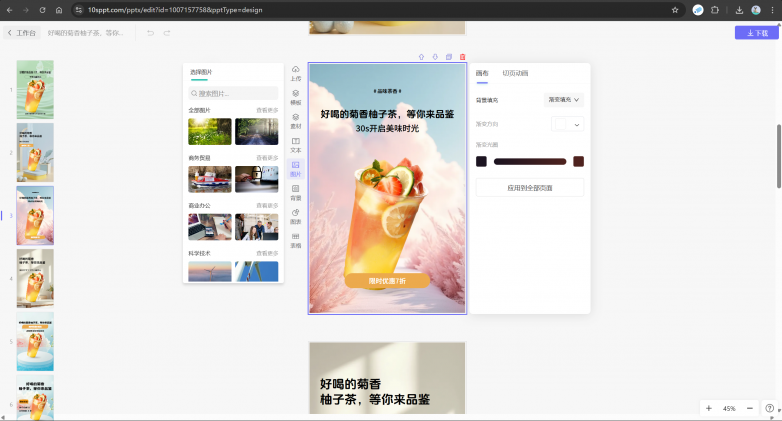Open the 素材 materials tool
782x421 pixels.
296,121
